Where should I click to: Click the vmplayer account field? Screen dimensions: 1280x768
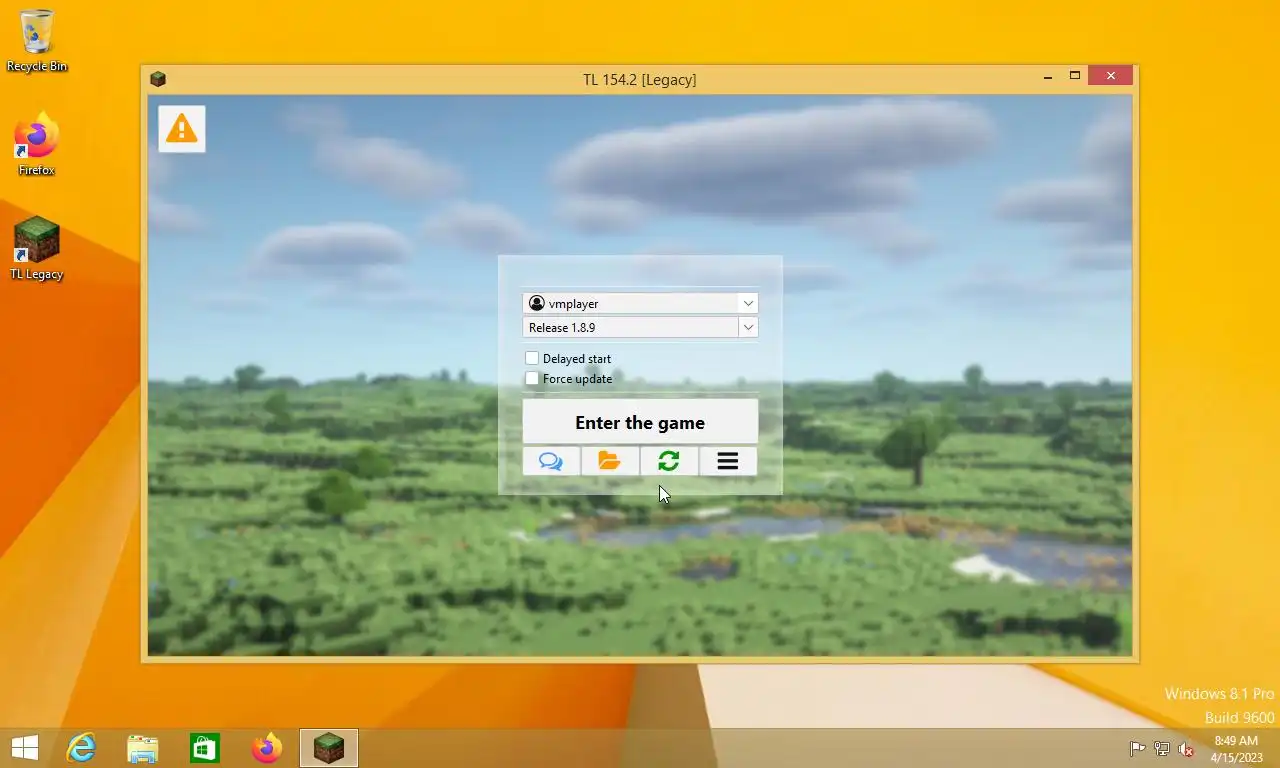[x=640, y=303]
